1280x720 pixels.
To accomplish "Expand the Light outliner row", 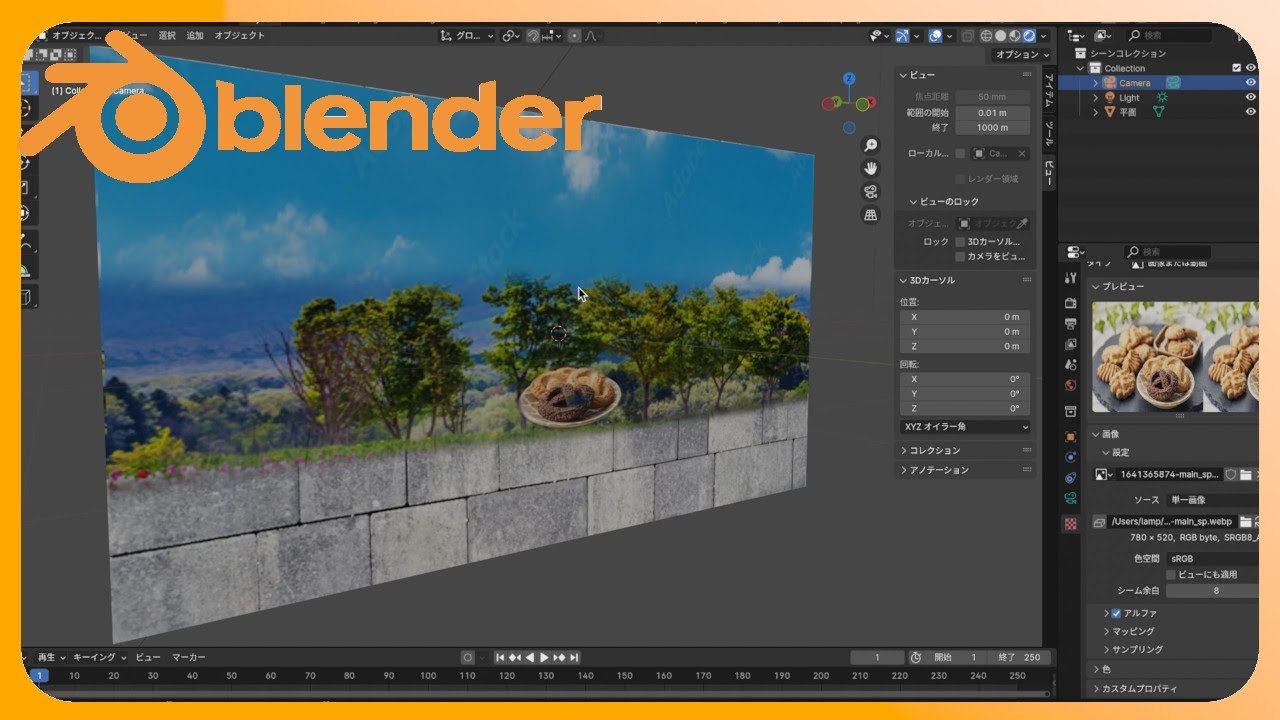I will coord(1096,98).
